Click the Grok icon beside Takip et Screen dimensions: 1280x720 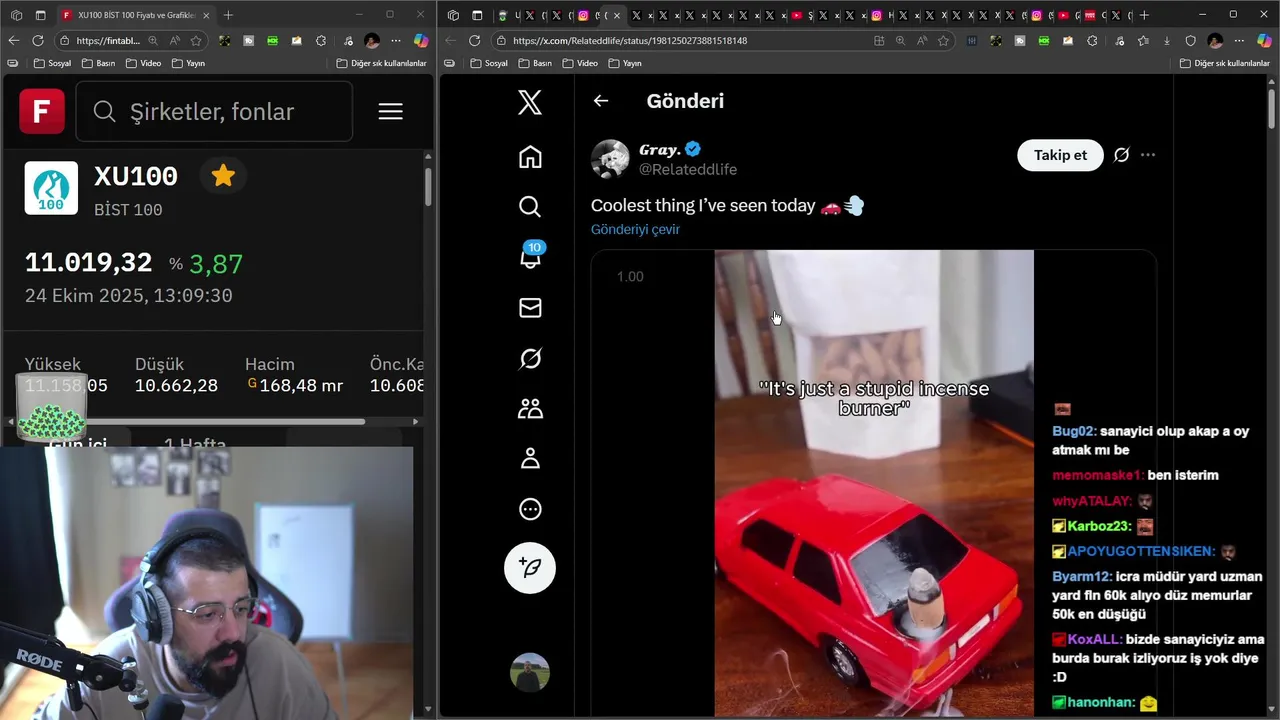point(1122,155)
